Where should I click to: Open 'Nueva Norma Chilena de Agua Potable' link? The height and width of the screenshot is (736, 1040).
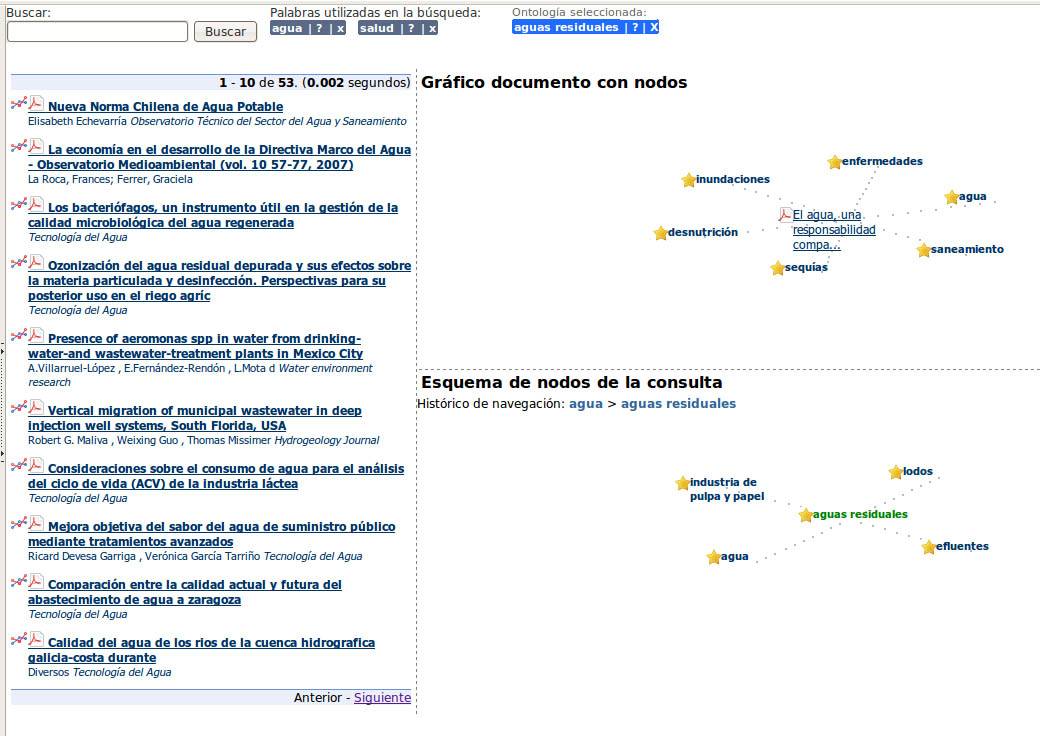pyautogui.click(x=165, y=107)
